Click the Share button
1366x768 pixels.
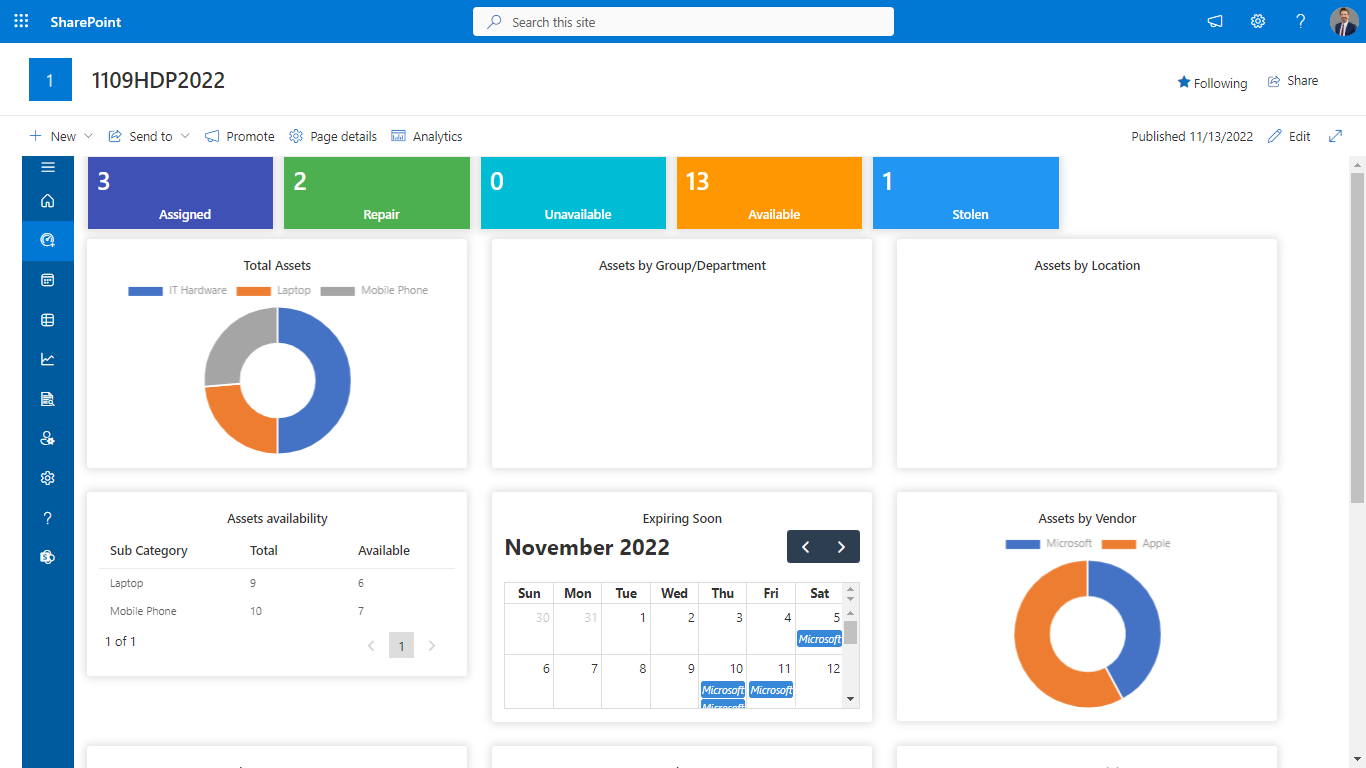1292,80
